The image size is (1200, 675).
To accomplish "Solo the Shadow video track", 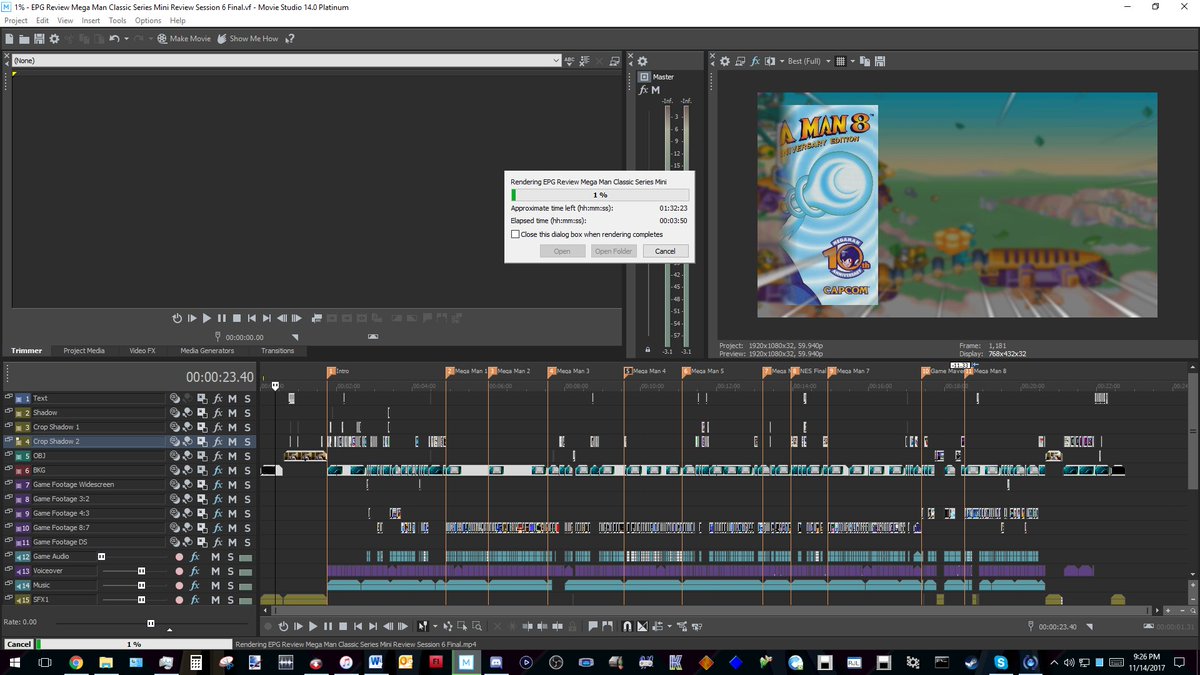I will pyautogui.click(x=247, y=413).
